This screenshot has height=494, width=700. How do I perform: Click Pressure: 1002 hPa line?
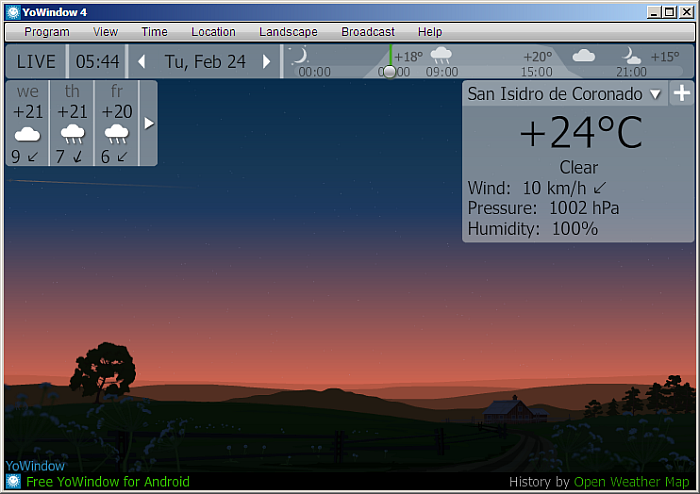tap(543, 208)
